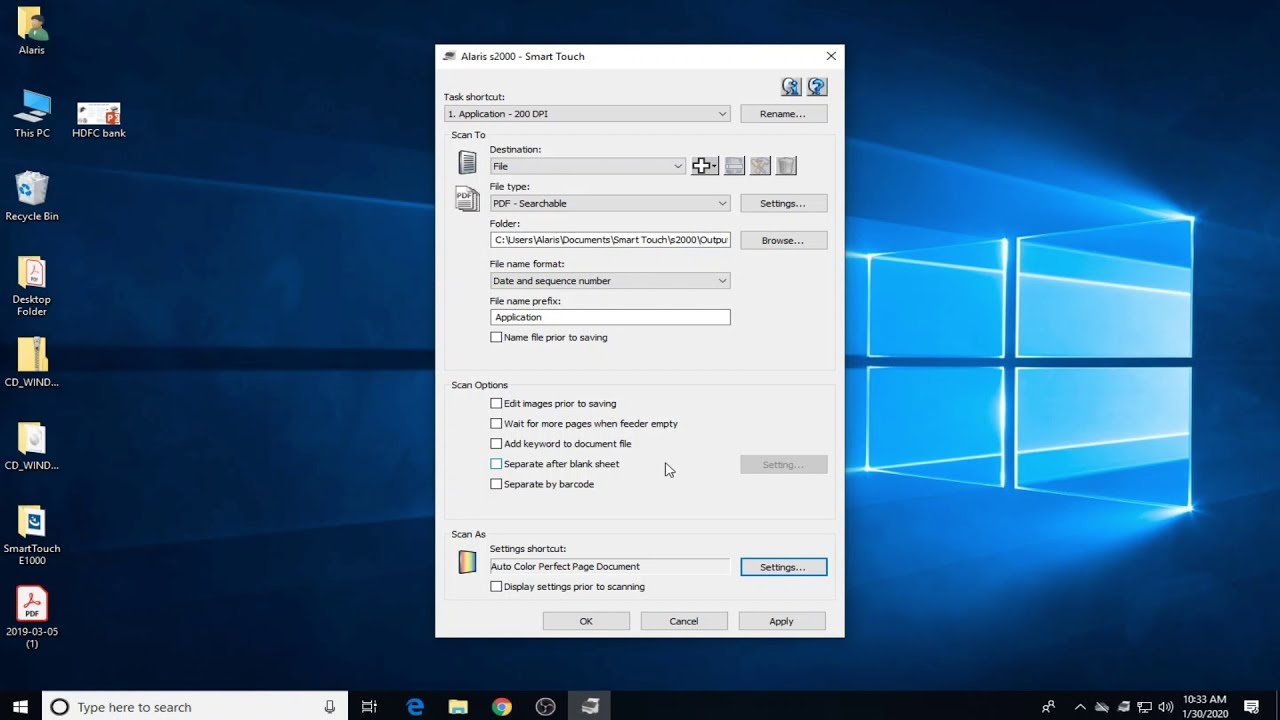Click the Cancel button
The height and width of the screenshot is (720, 1280).
pos(684,621)
